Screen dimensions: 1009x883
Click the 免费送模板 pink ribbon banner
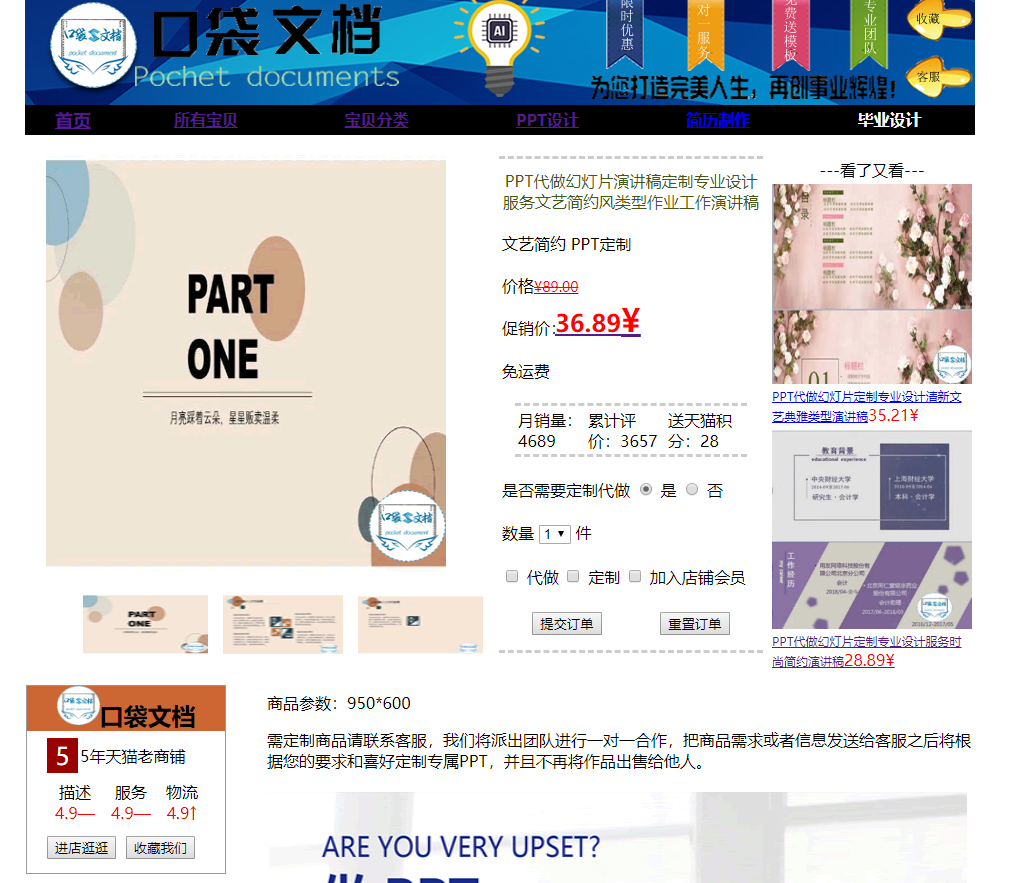790,32
